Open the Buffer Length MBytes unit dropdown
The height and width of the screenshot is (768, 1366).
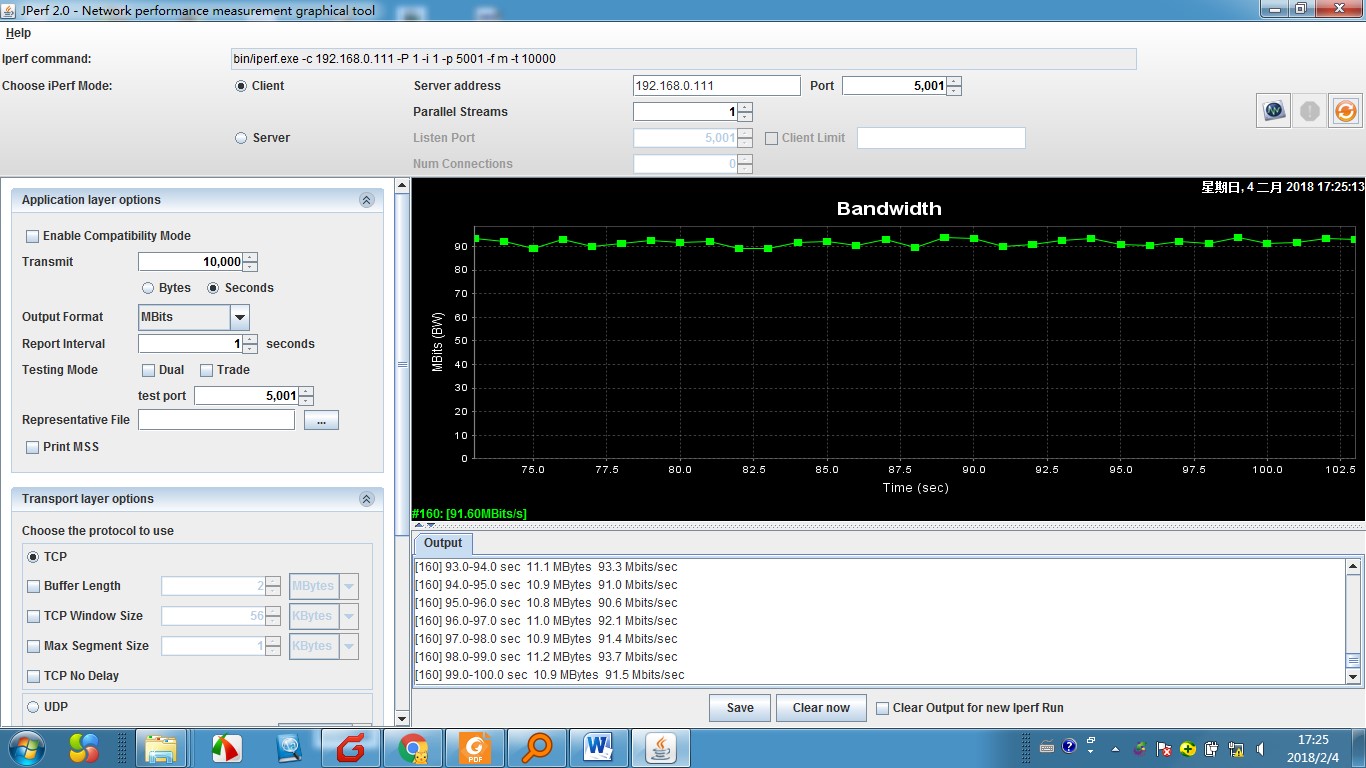coord(349,586)
